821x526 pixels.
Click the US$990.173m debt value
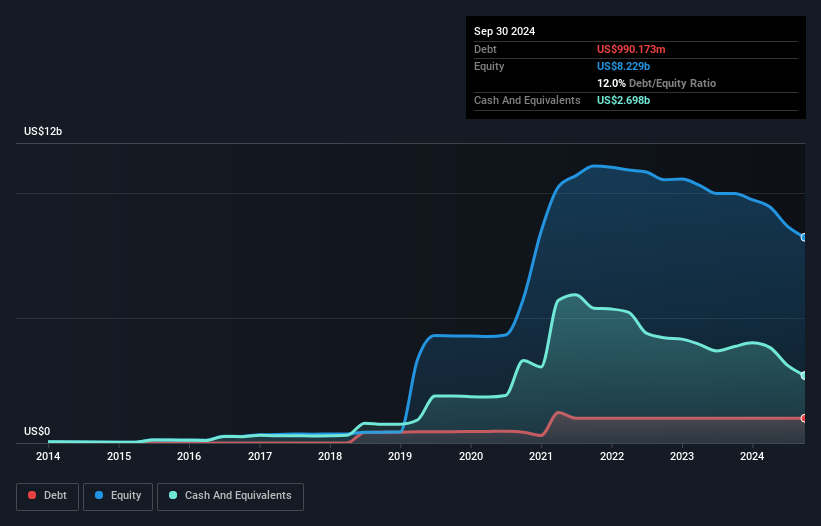pyautogui.click(x=631, y=49)
